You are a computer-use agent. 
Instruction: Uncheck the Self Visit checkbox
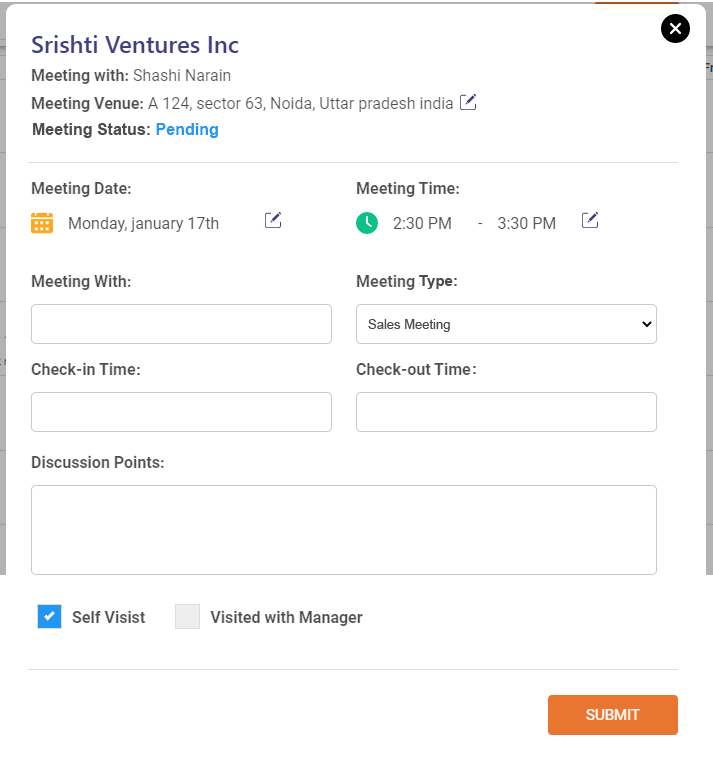(x=50, y=616)
